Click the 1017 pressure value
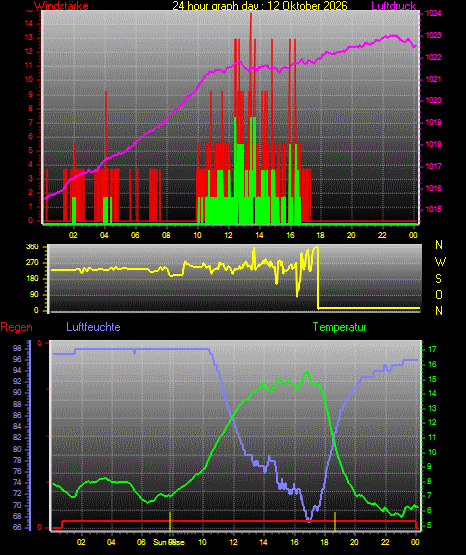The image size is (466, 555). point(433,166)
